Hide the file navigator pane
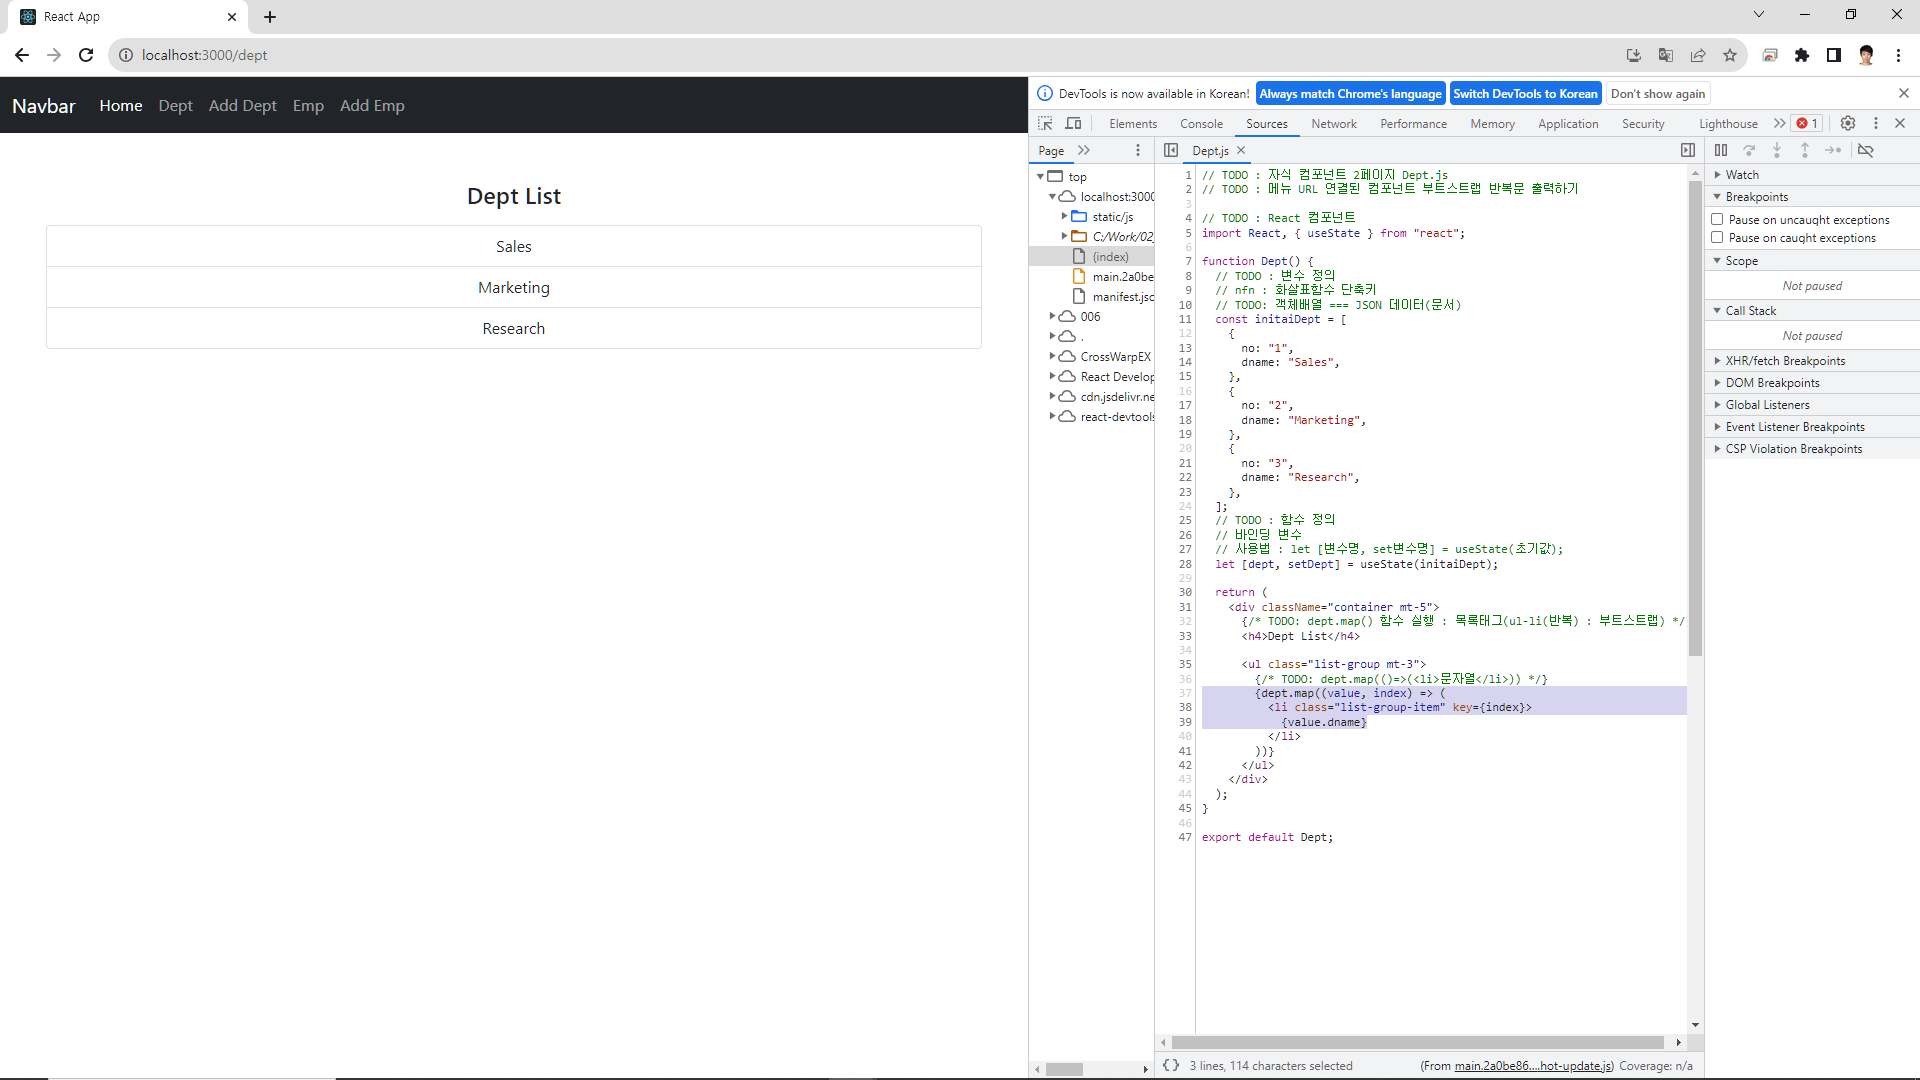The image size is (1920, 1080). (x=1171, y=150)
